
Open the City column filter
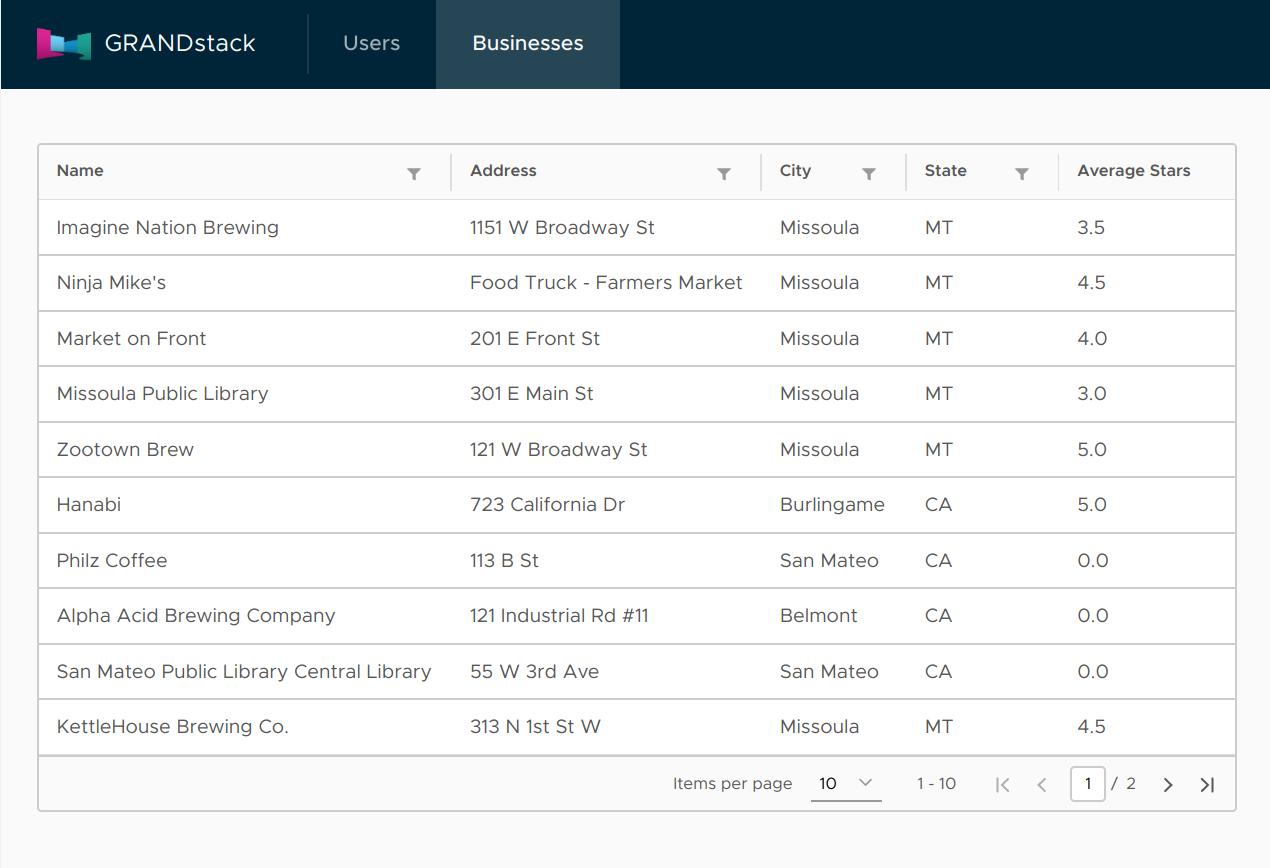click(869, 174)
